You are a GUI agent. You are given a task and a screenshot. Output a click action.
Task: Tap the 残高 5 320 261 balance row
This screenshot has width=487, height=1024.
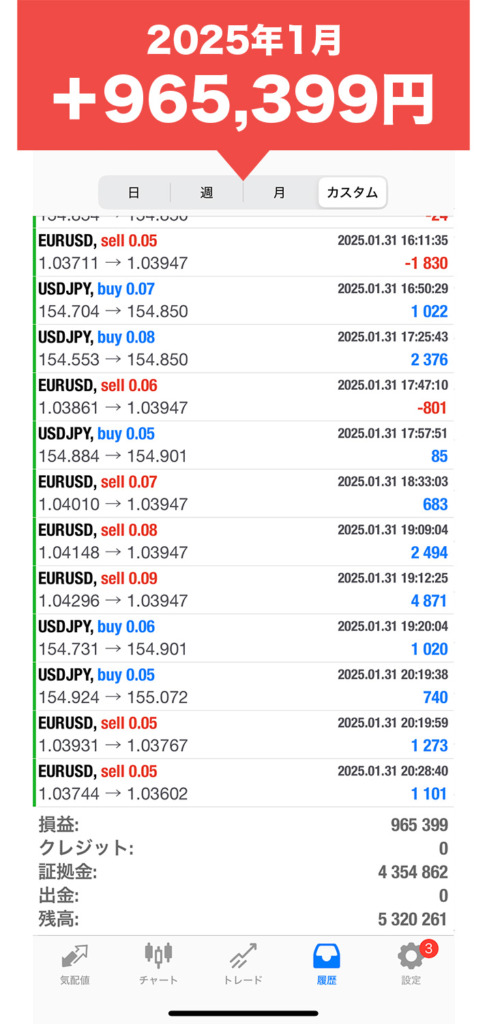[244, 920]
